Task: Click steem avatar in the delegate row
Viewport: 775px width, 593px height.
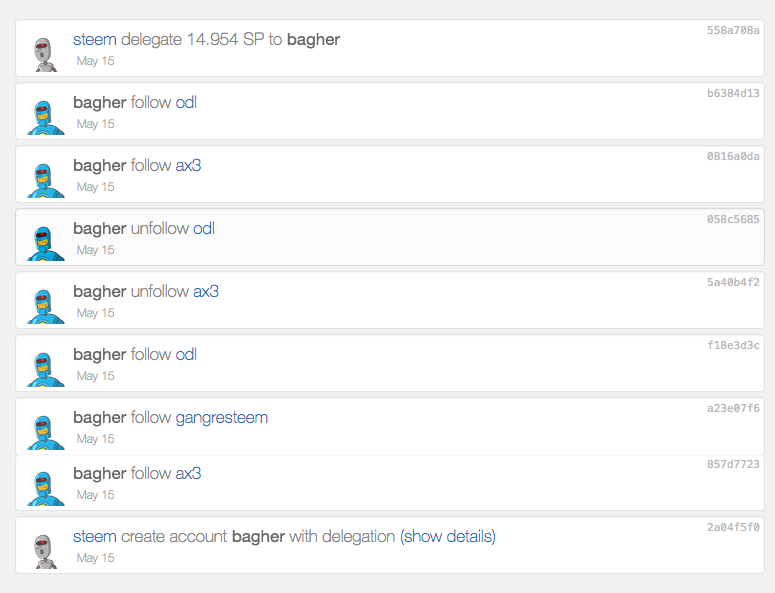Action: (43, 52)
